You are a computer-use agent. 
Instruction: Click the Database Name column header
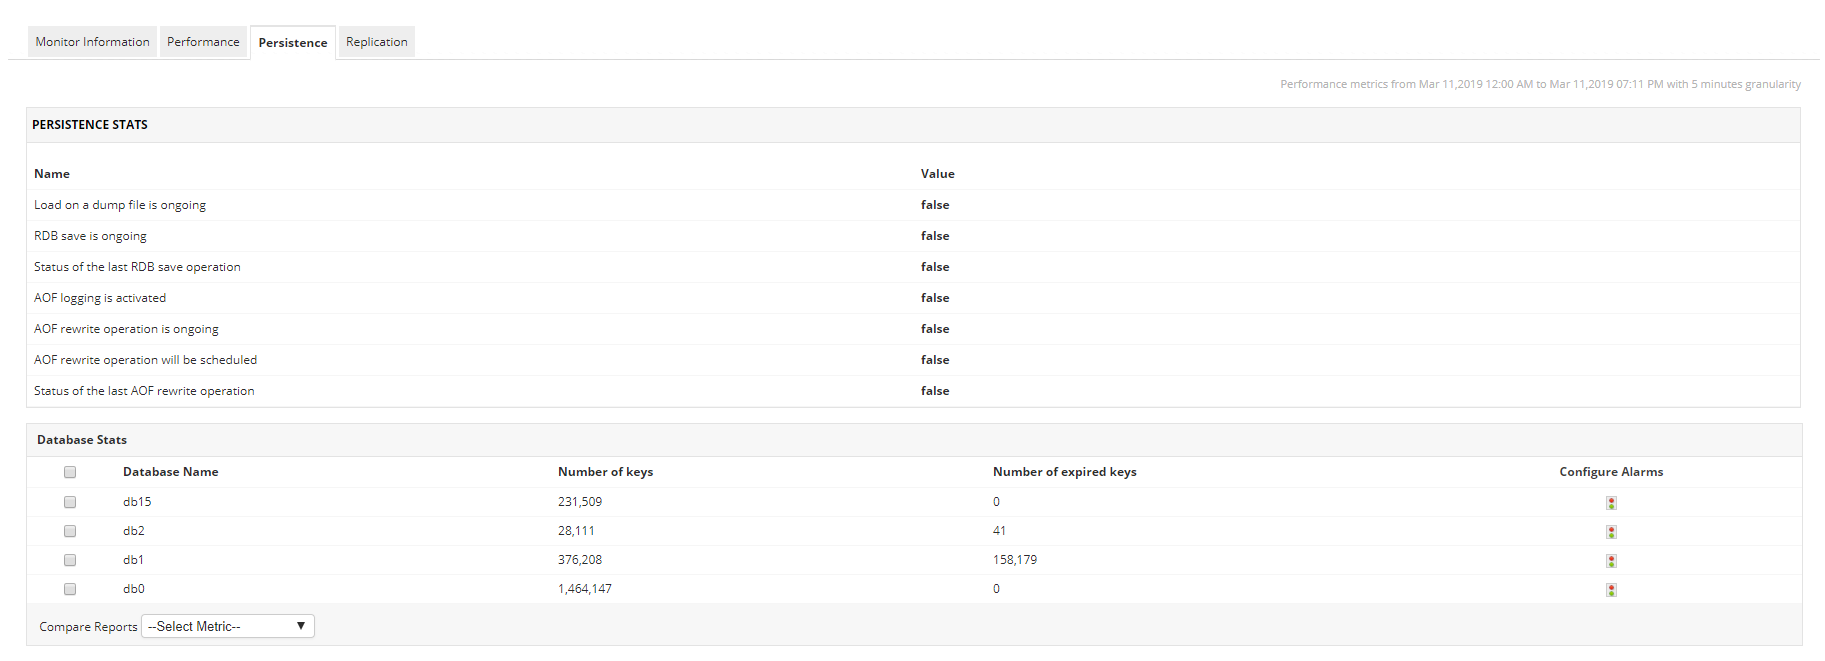170,472
